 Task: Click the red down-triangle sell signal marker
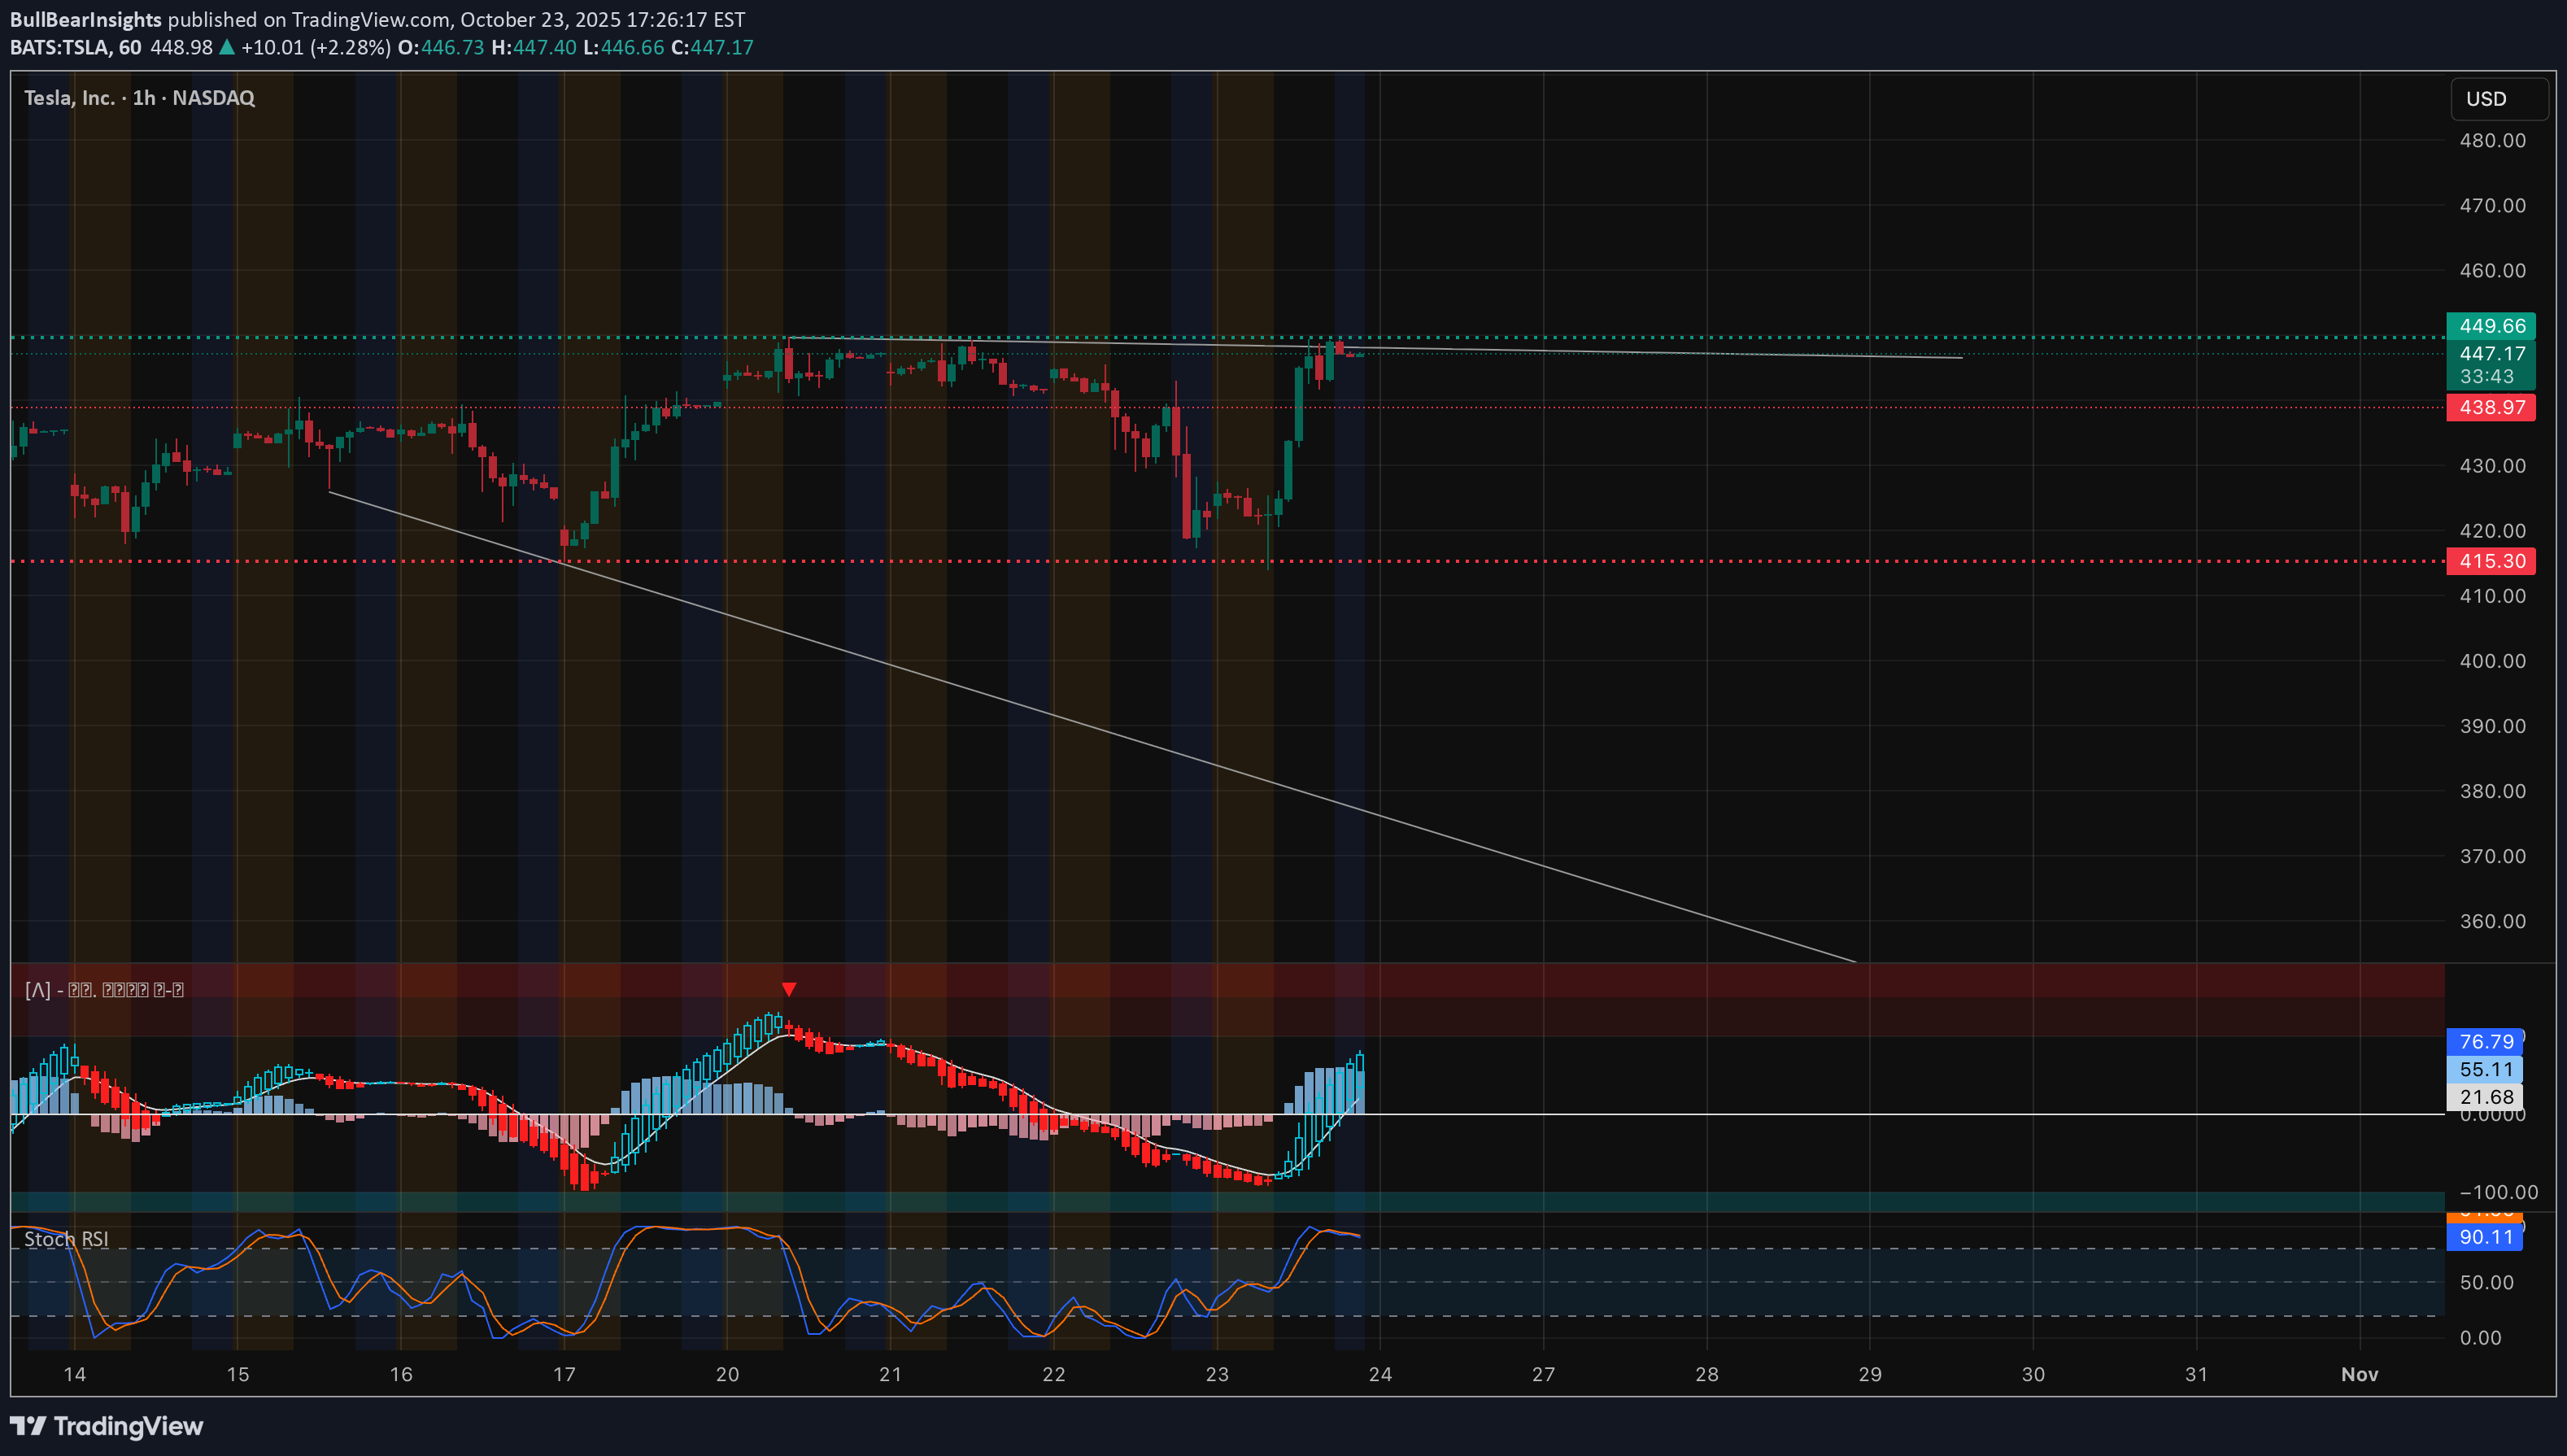(x=789, y=989)
